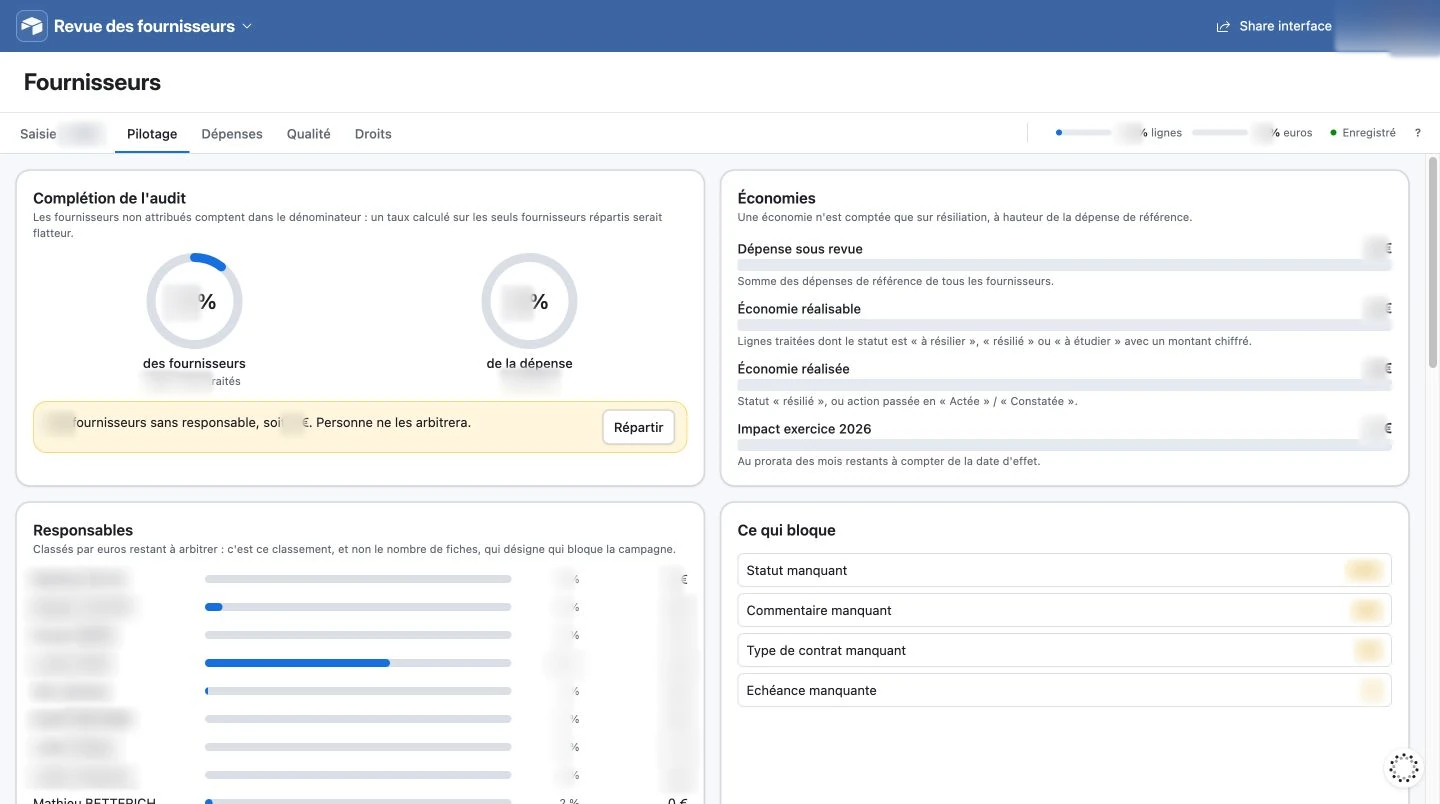Click the circular spinner icon in the bottom corner

point(1404,768)
